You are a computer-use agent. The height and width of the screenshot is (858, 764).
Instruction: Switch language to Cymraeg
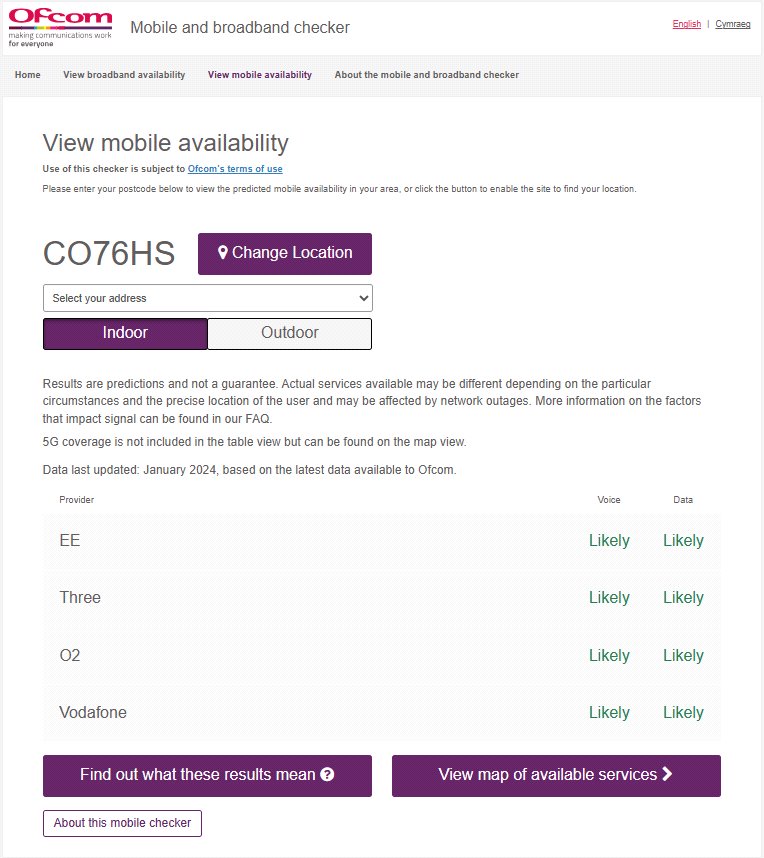click(733, 24)
